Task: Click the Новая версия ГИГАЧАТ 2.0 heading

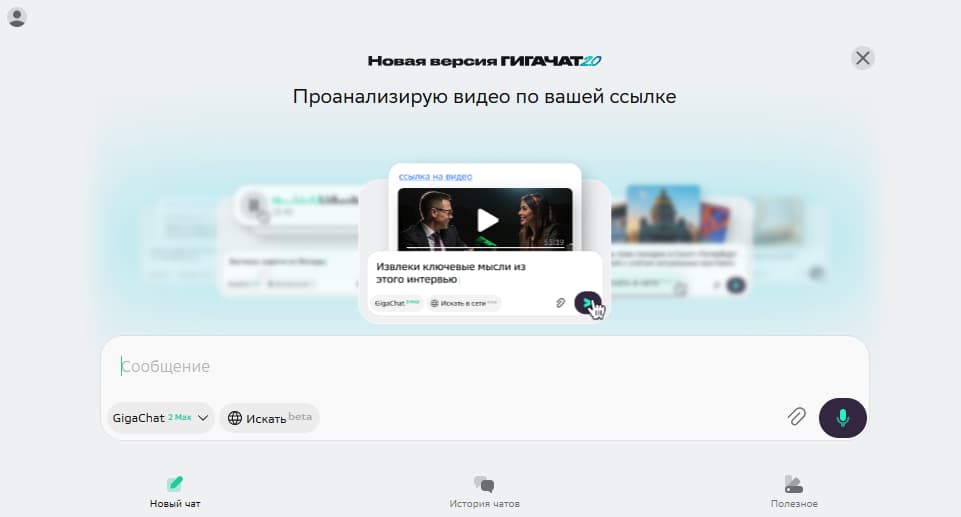Action: (x=484, y=61)
